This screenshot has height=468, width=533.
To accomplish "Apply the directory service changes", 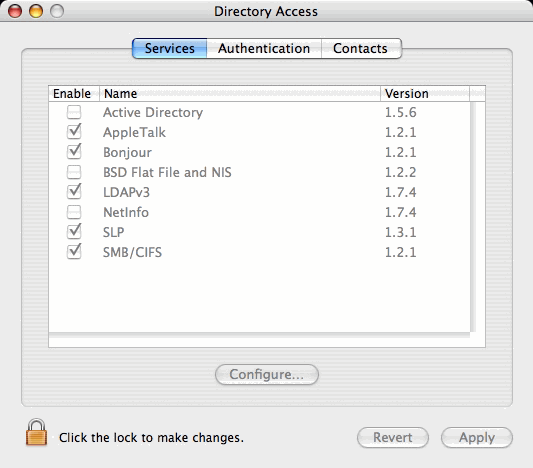I will (x=477, y=437).
